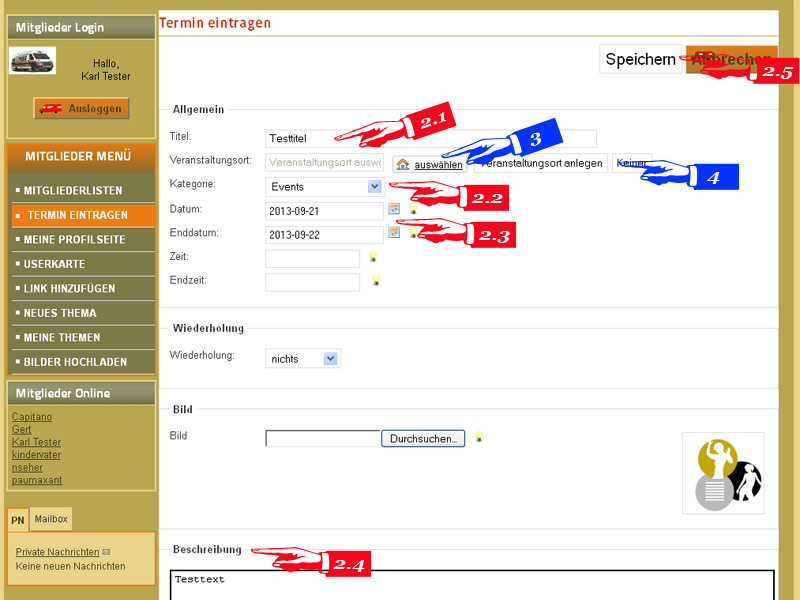Open Bilder hochladen menu entry
Image resolution: width=800 pixels, height=600 pixels.
(x=75, y=361)
